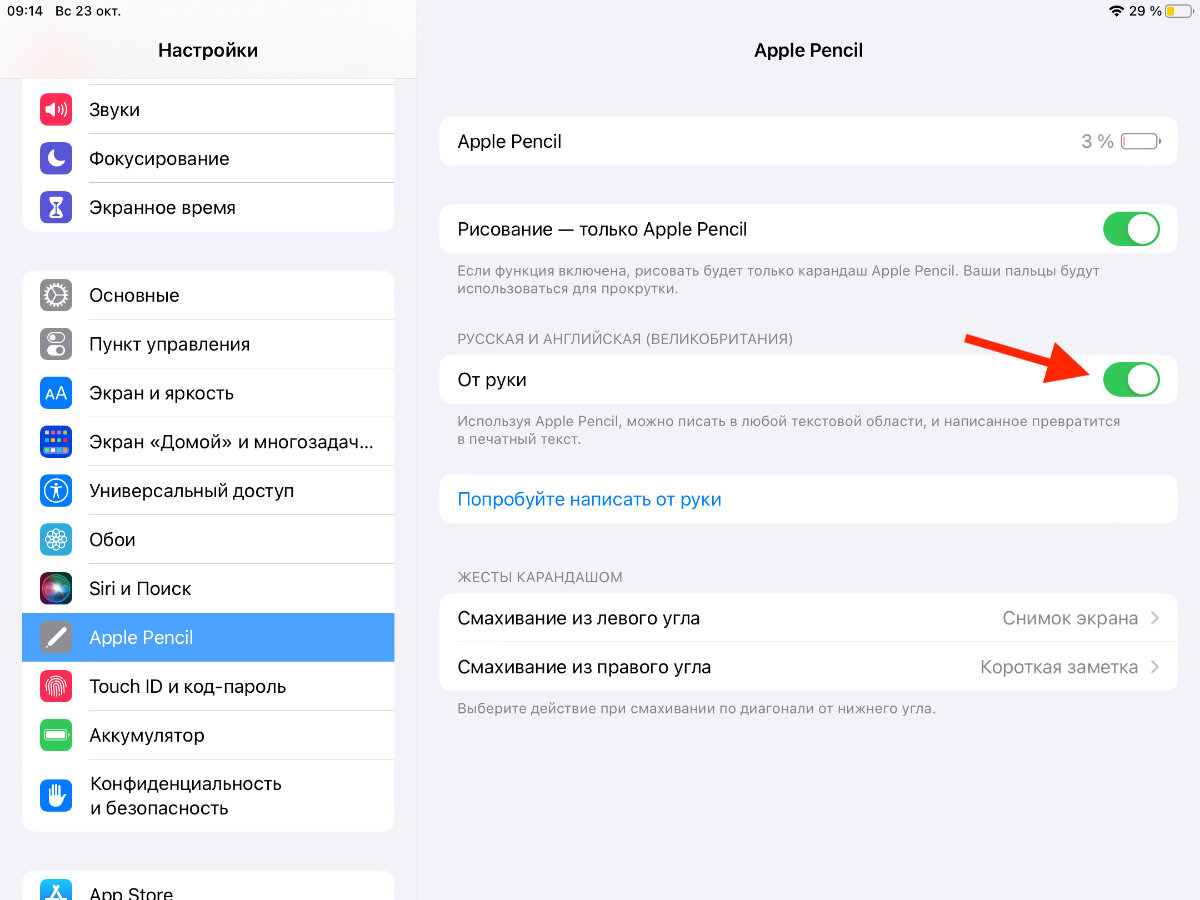The height and width of the screenshot is (900, 1200).
Task: Tap Попробуйте написать от руки link
Action: (589, 499)
